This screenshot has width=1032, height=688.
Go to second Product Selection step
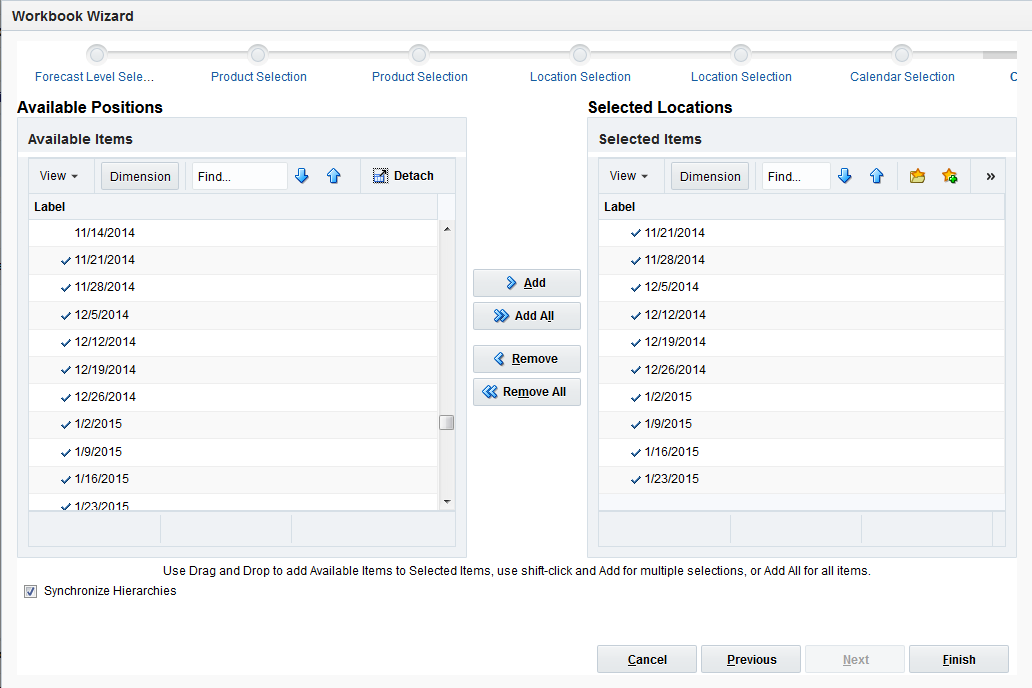pos(420,77)
